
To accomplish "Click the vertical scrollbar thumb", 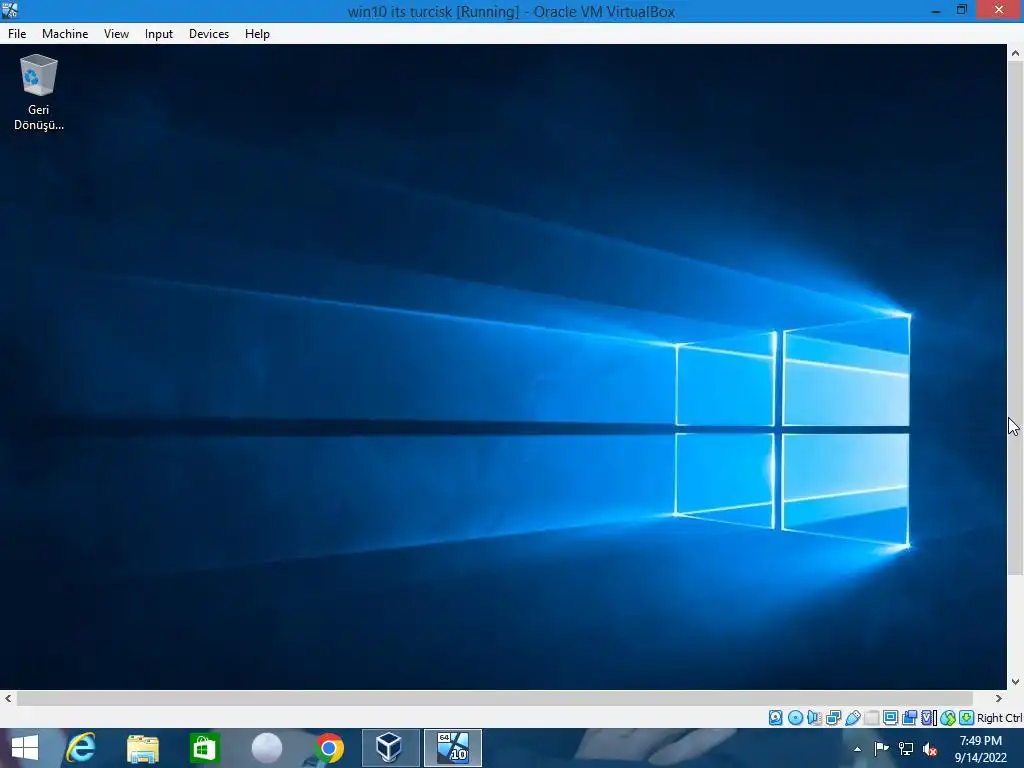I will pyautogui.click(x=1015, y=319).
